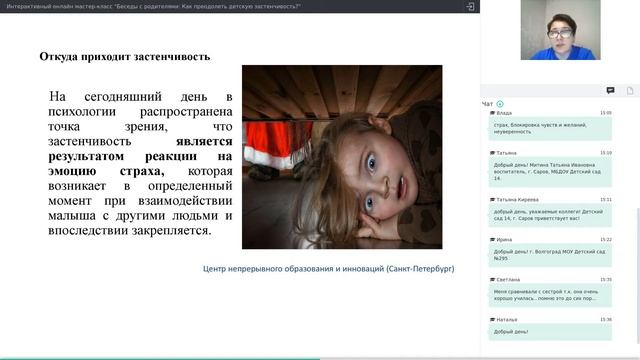Viewport: 640px width, 360px height.
Task: Click the chat panel vertical scrollbar
Action: (x=638, y=276)
